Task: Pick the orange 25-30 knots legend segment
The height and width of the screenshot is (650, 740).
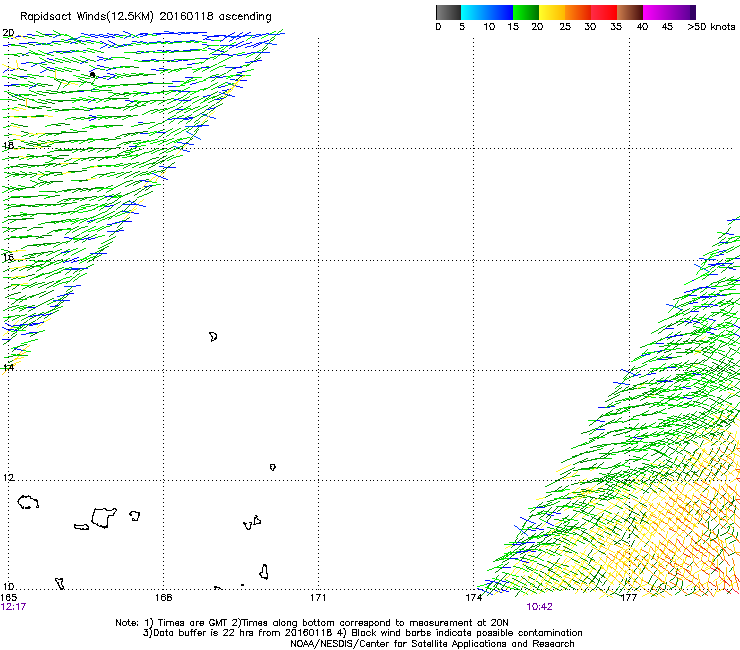Action: tap(578, 12)
